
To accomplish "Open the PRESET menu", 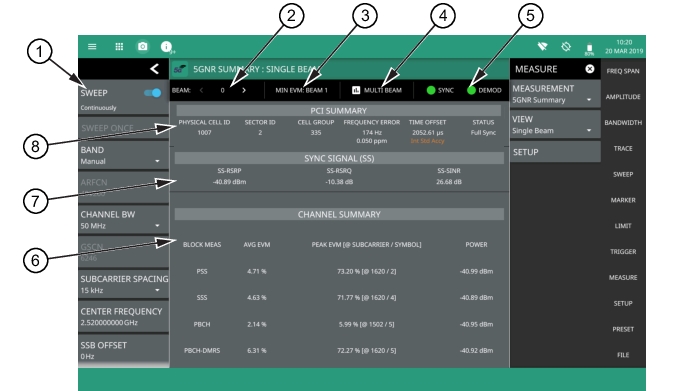I will pyautogui.click(x=623, y=329).
